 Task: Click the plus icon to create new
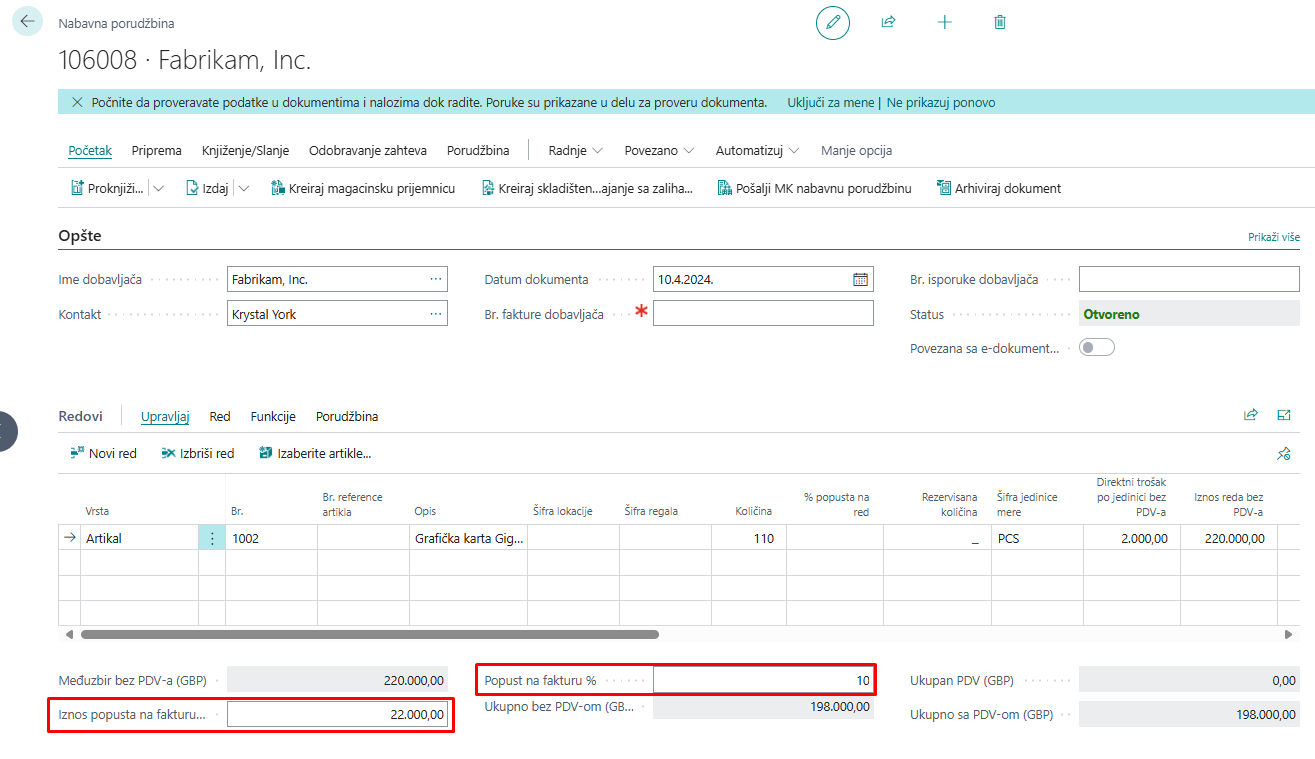pos(944,22)
